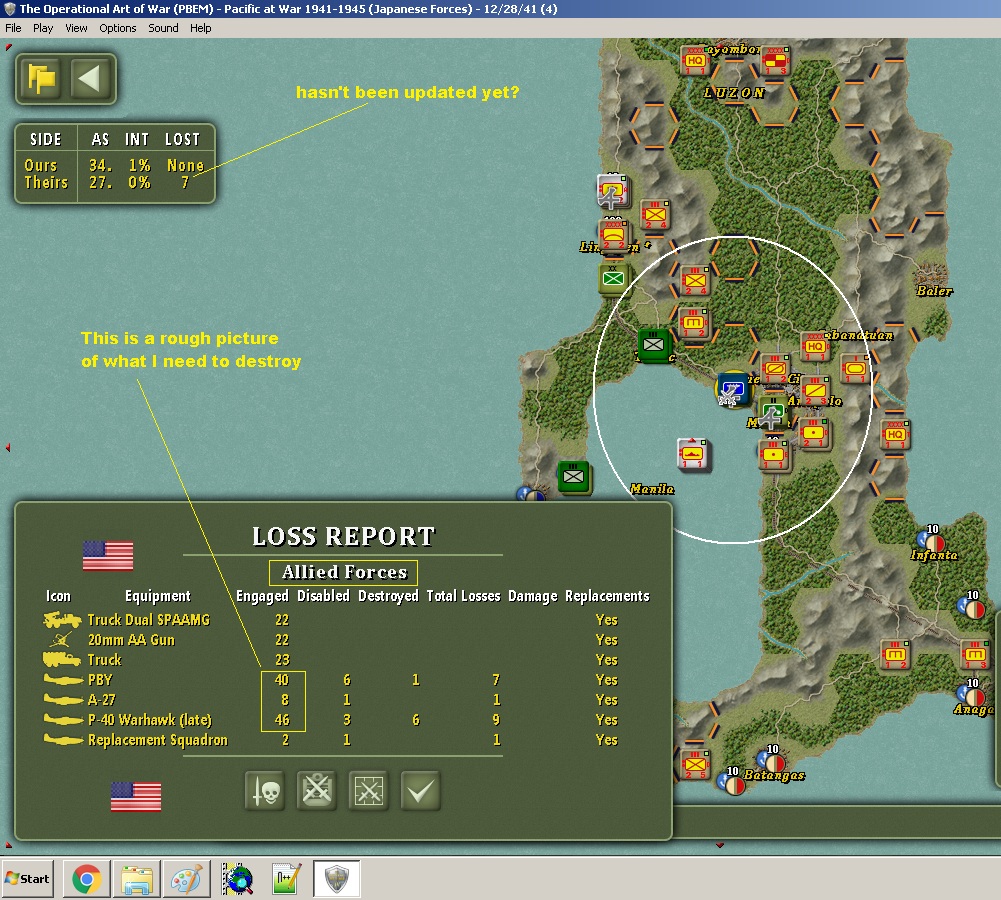Click the PBY total losses value 7
The height and width of the screenshot is (900, 1001).
(496, 680)
